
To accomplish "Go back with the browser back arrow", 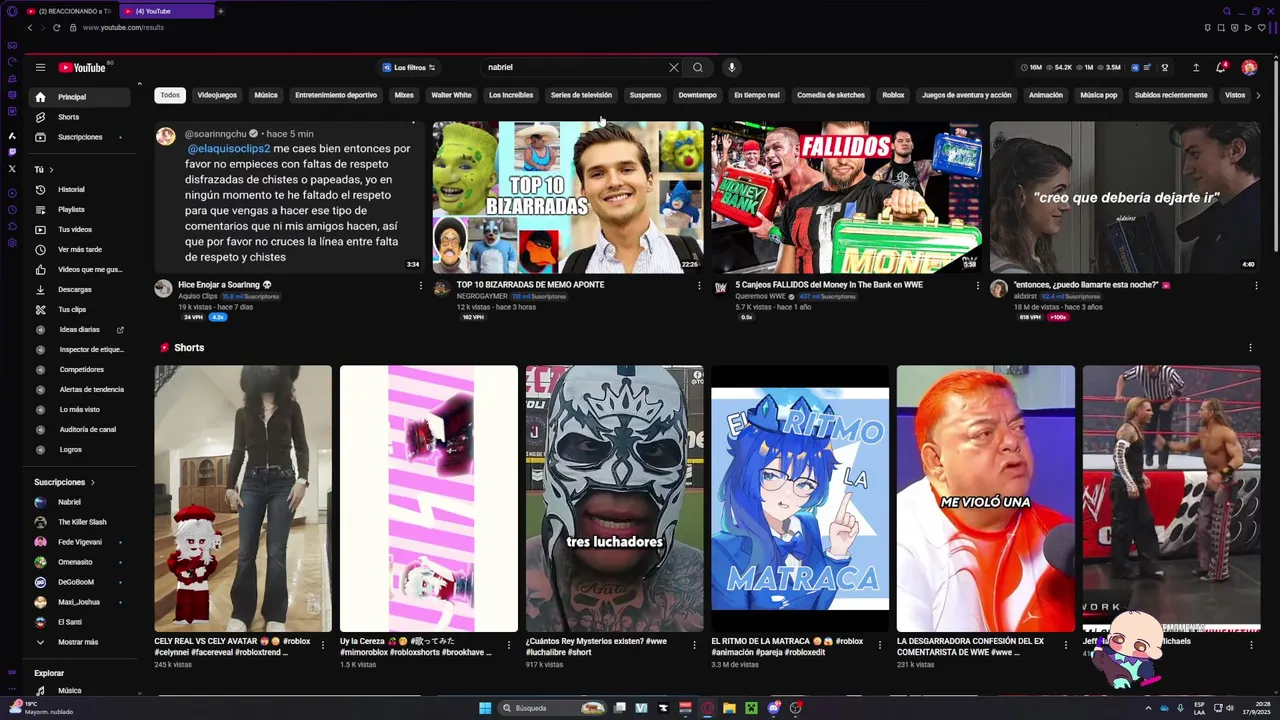I will [x=29, y=27].
